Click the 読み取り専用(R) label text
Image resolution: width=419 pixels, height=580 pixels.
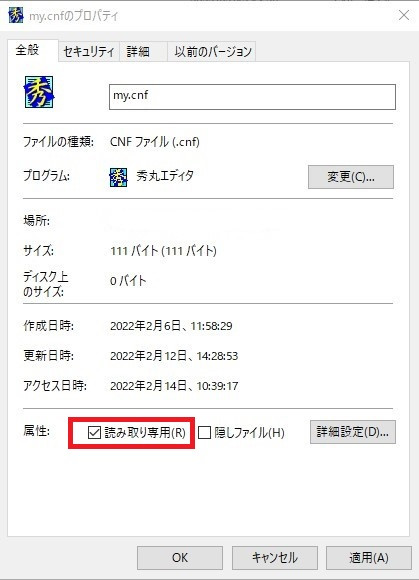tap(145, 432)
